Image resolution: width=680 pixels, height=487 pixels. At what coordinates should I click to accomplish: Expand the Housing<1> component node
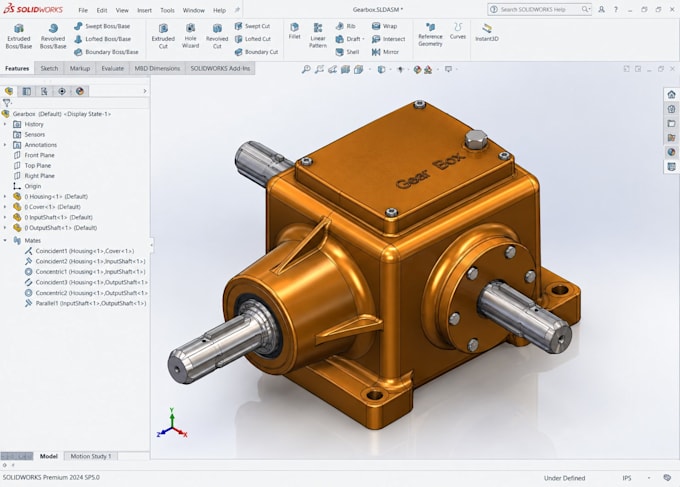5,196
